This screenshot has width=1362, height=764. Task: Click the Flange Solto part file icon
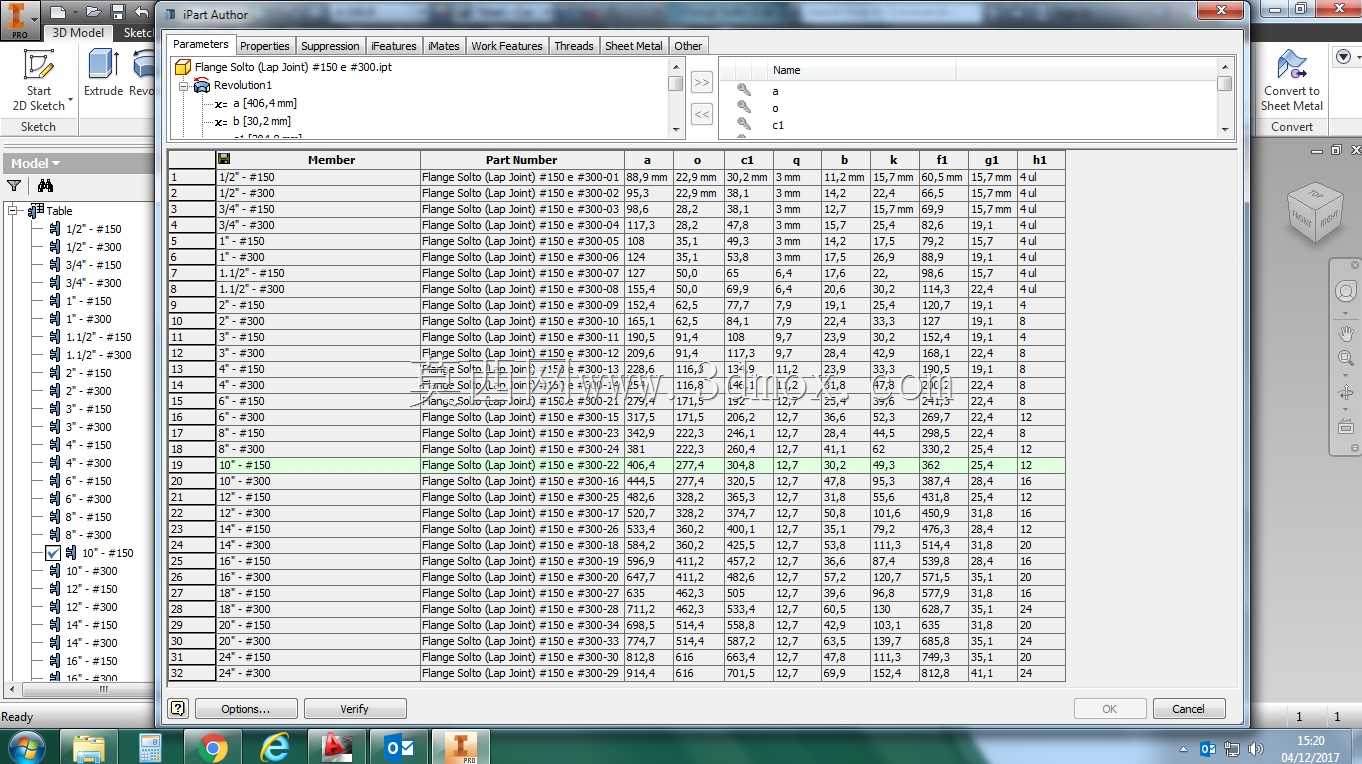click(x=183, y=67)
